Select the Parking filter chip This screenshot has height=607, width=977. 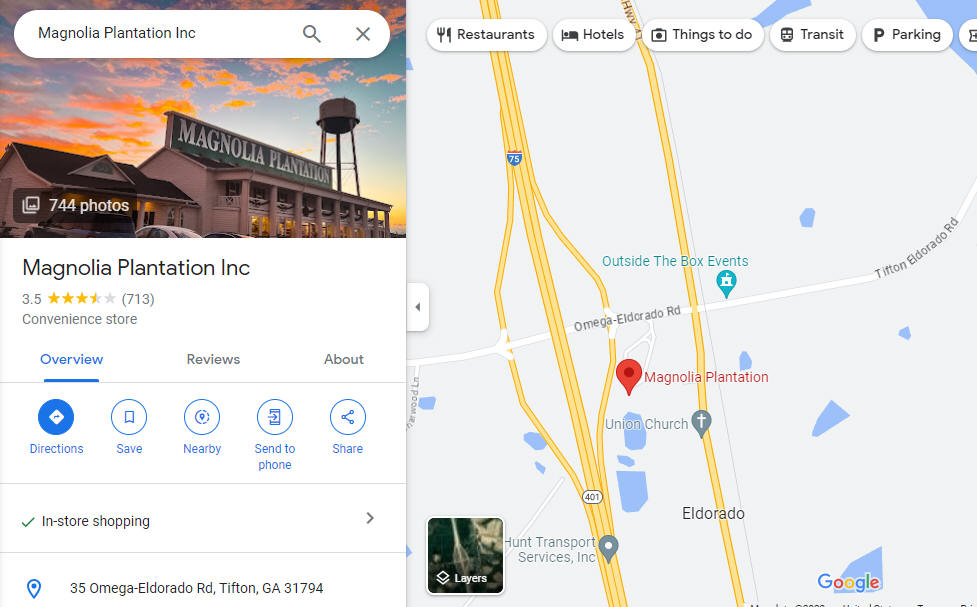click(907, 35)
